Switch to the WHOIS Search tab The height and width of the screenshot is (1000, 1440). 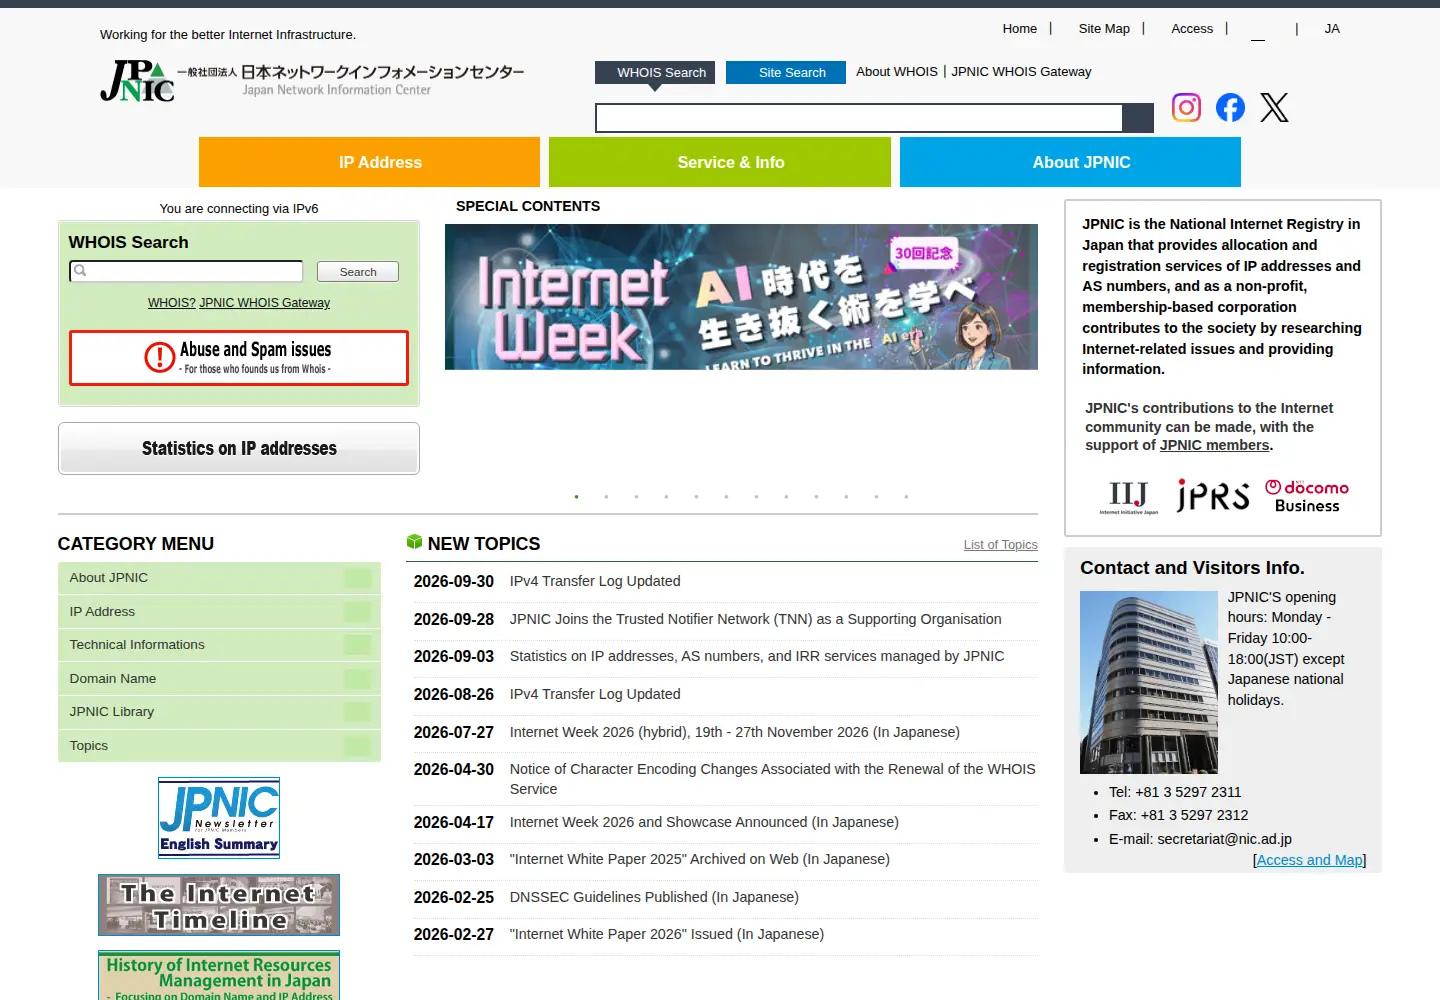[655, 73]
